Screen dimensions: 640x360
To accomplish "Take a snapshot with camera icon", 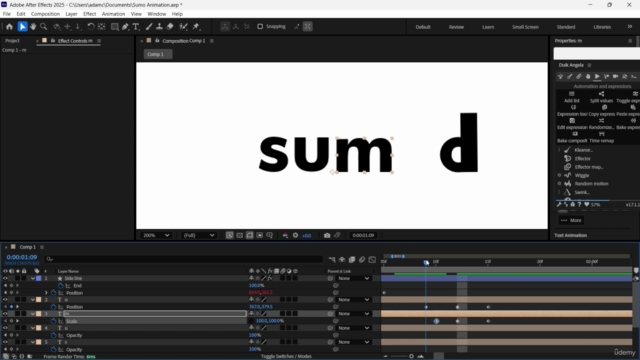I will (327, 236).
